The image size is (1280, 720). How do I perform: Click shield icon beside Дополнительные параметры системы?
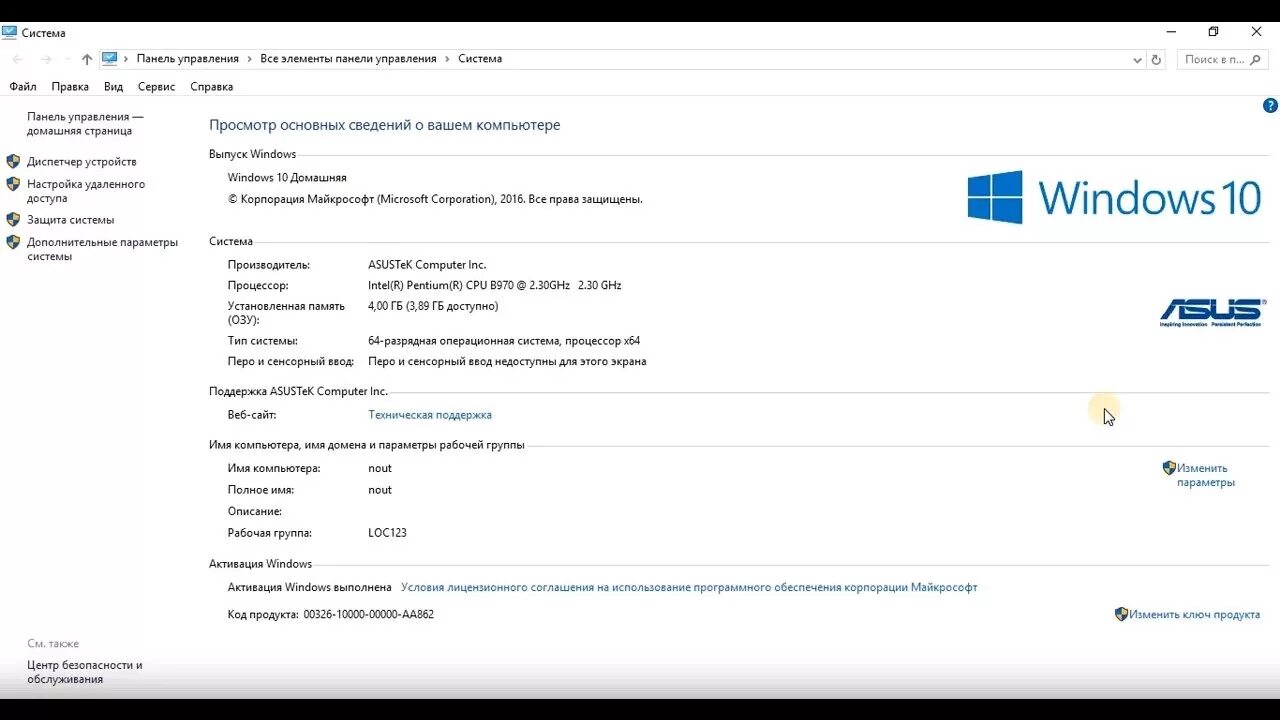pos(13,242)
